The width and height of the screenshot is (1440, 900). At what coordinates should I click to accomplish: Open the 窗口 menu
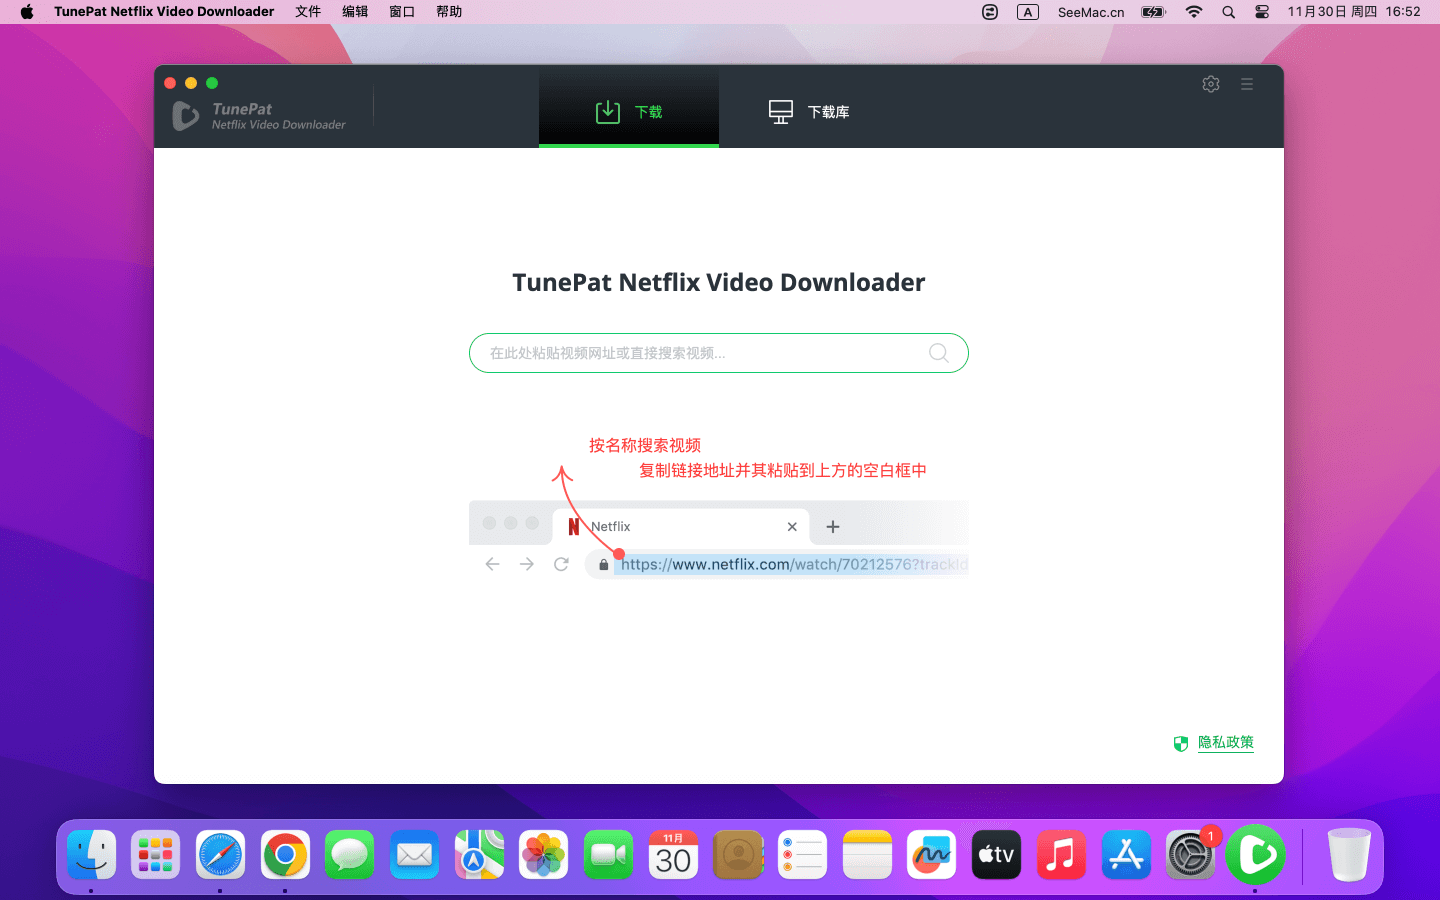click(402, 12)
